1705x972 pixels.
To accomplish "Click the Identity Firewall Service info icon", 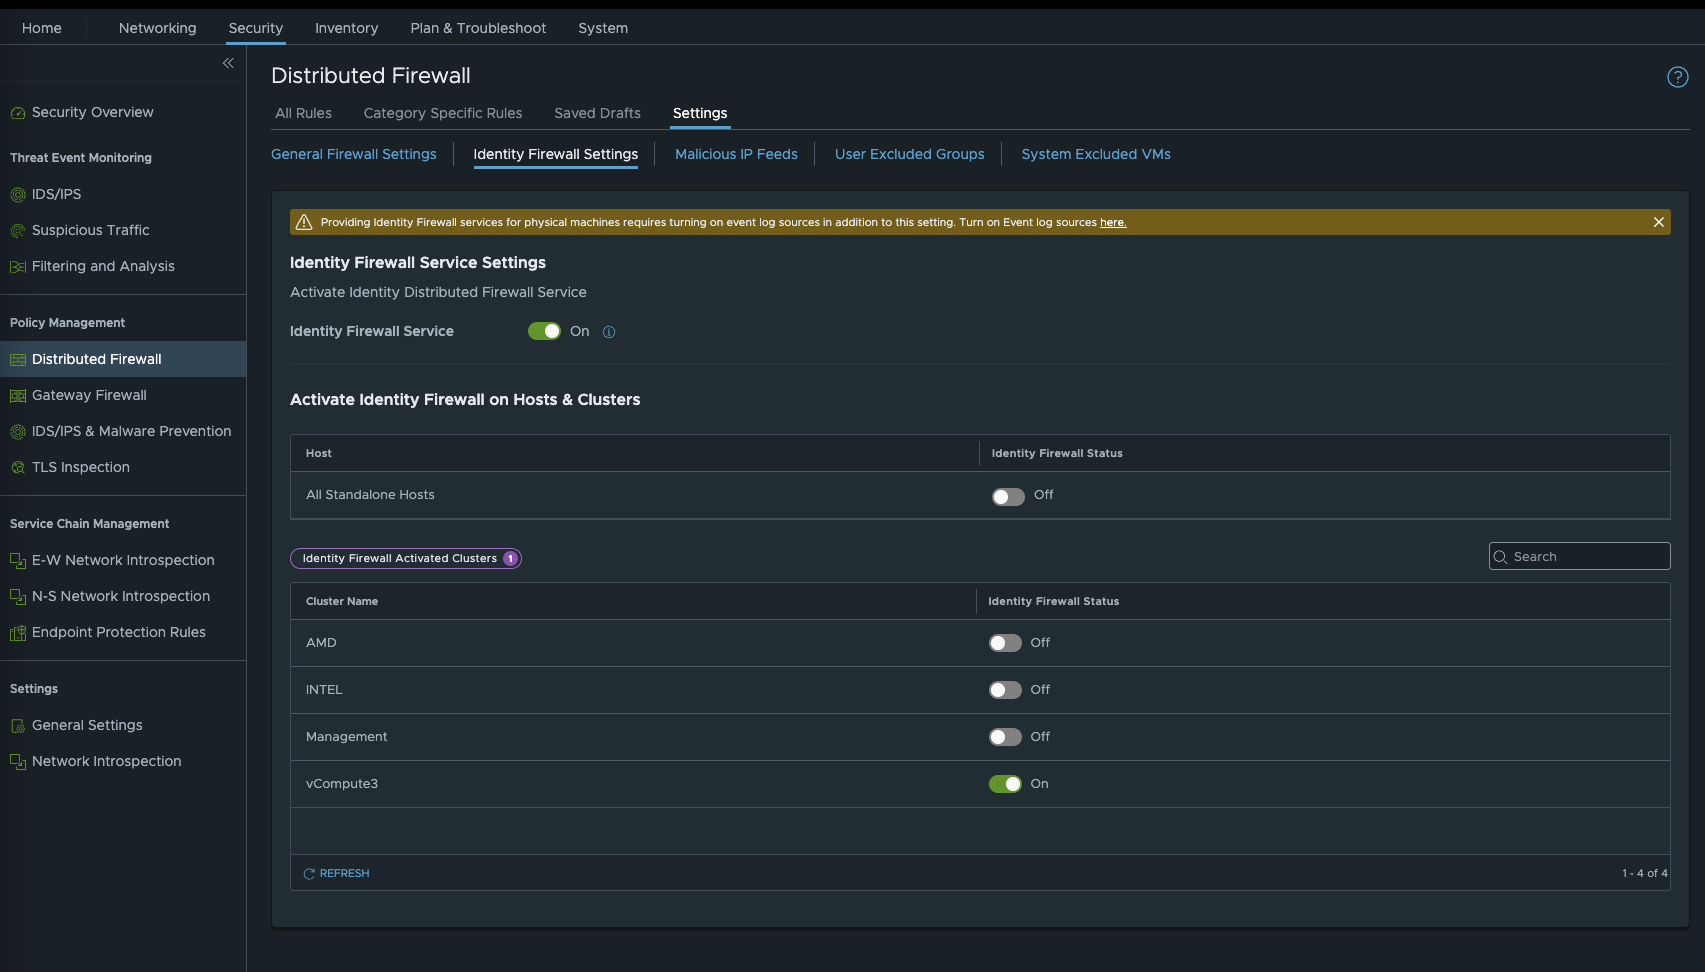I will (x=609, y=332).
